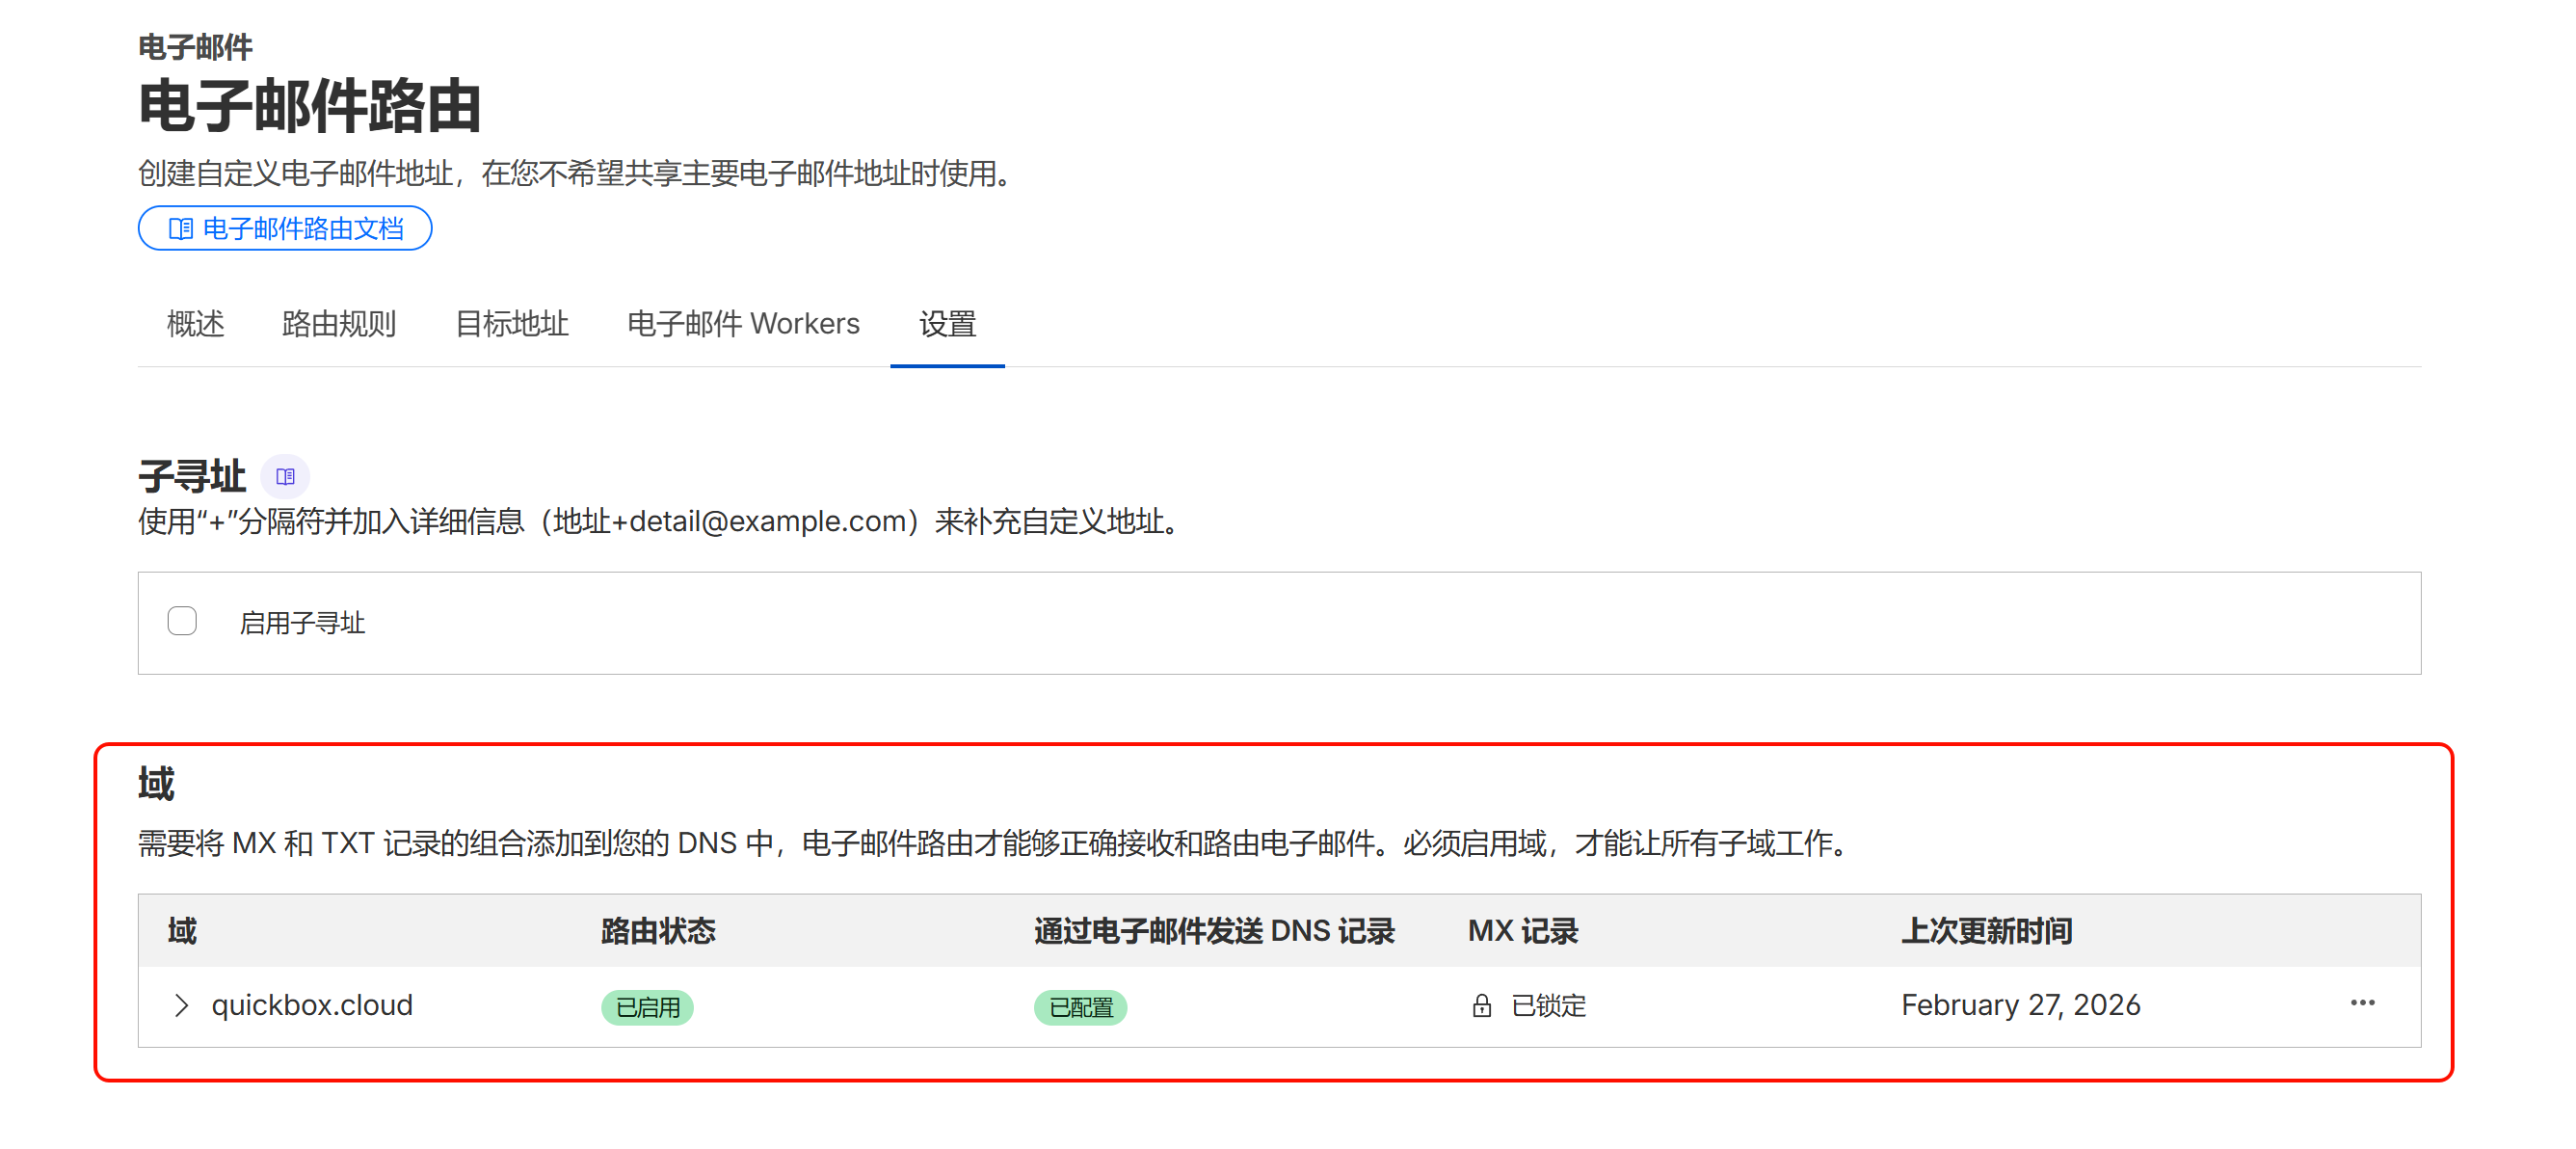Click the 启用子寻址 label text
Screen dimensions: 2576x1149
click(x=302, y=623)
